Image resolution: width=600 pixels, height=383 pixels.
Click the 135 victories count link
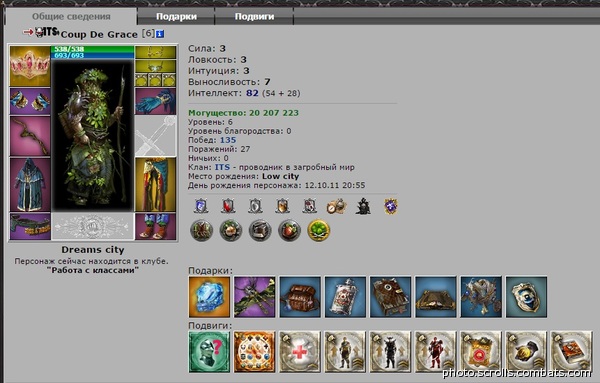228,140
